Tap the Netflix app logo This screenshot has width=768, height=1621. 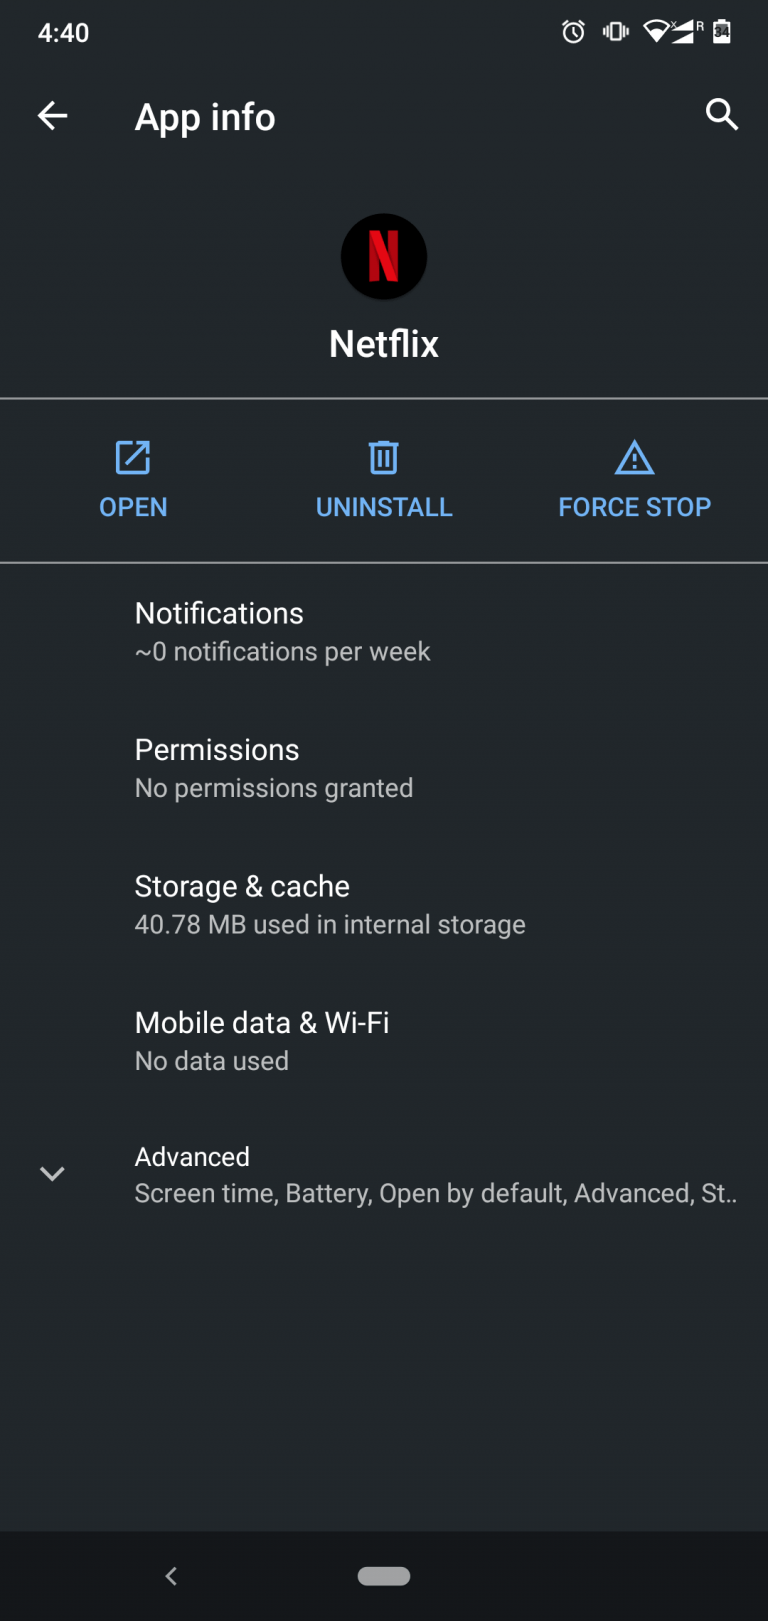point(384,257)
